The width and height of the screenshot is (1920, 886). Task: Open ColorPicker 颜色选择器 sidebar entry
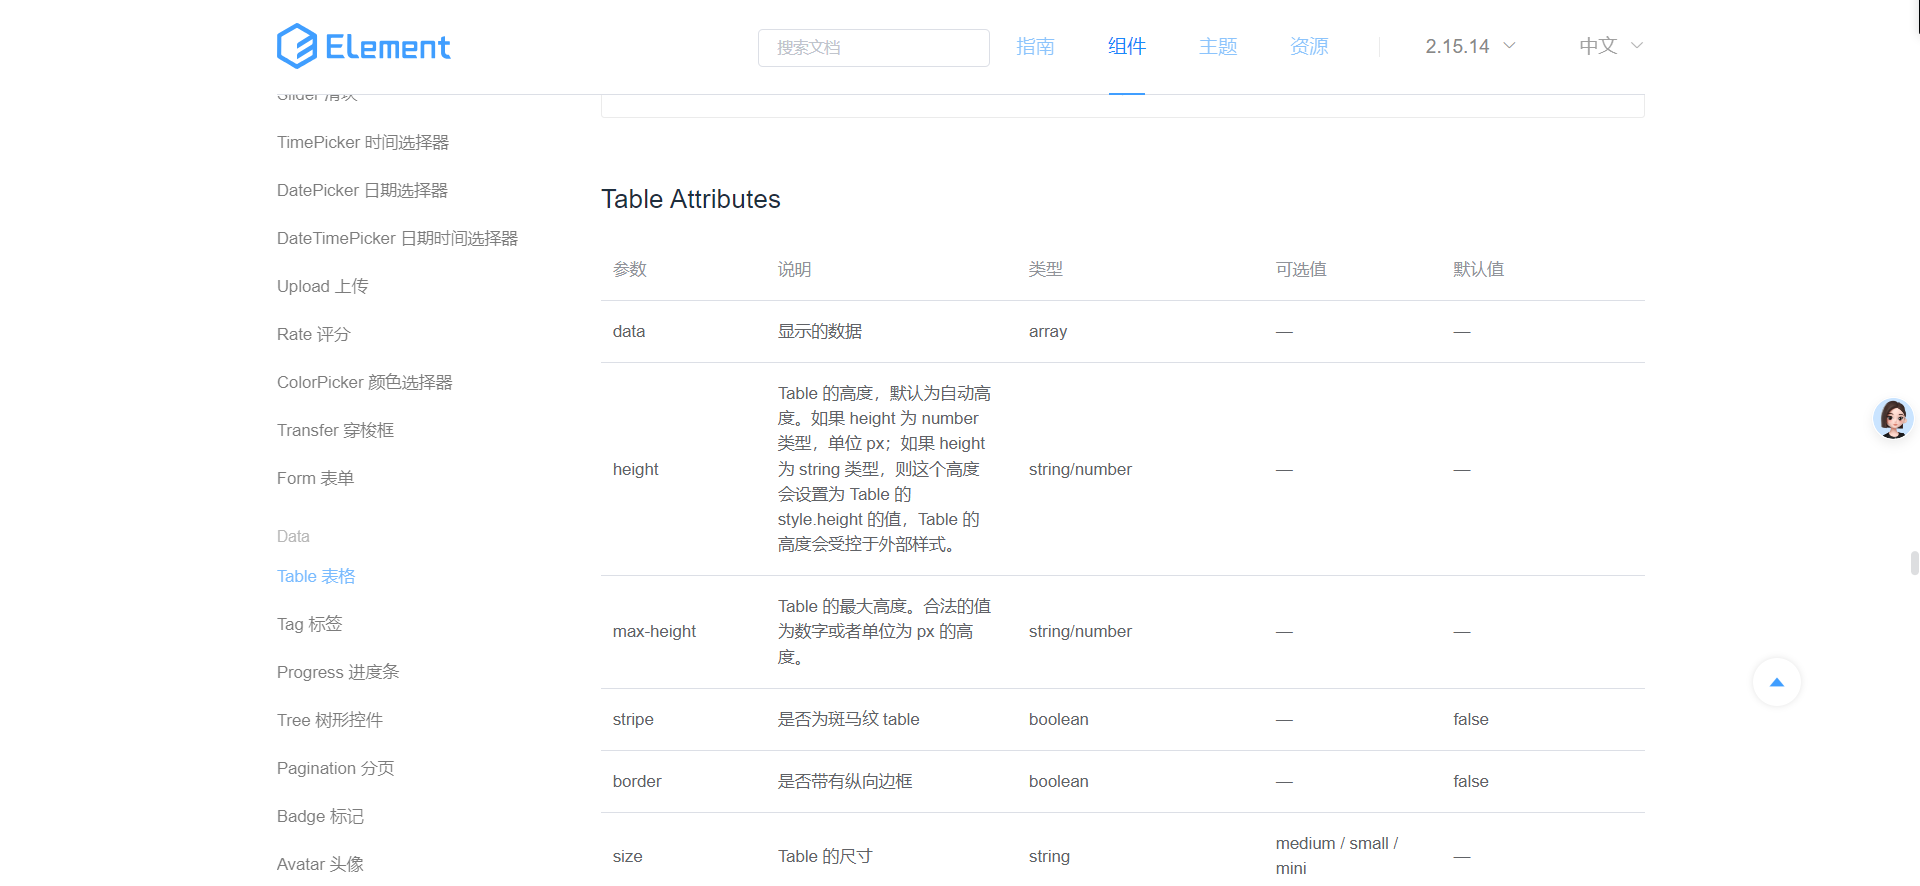[364, 383]
